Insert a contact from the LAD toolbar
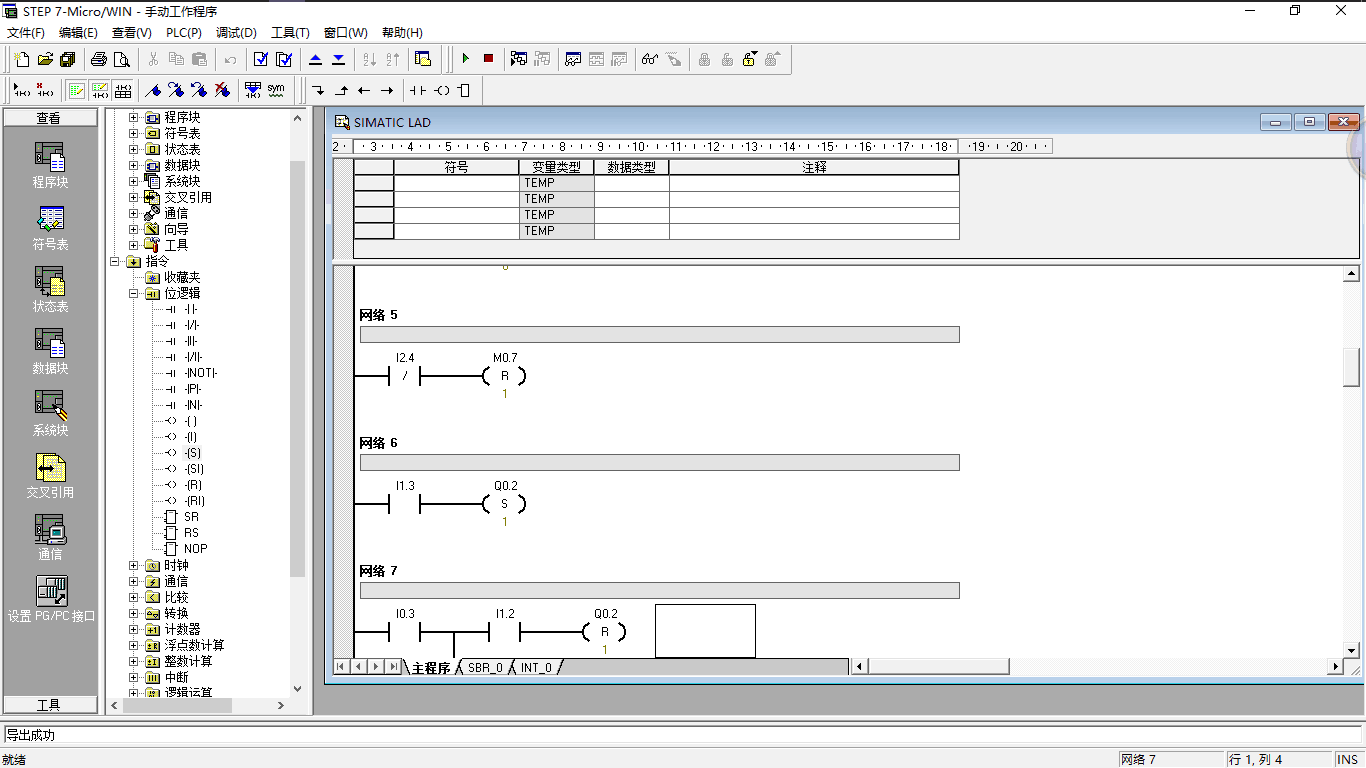The height and width of the screenshot is (768, 1366). point(418,90)
